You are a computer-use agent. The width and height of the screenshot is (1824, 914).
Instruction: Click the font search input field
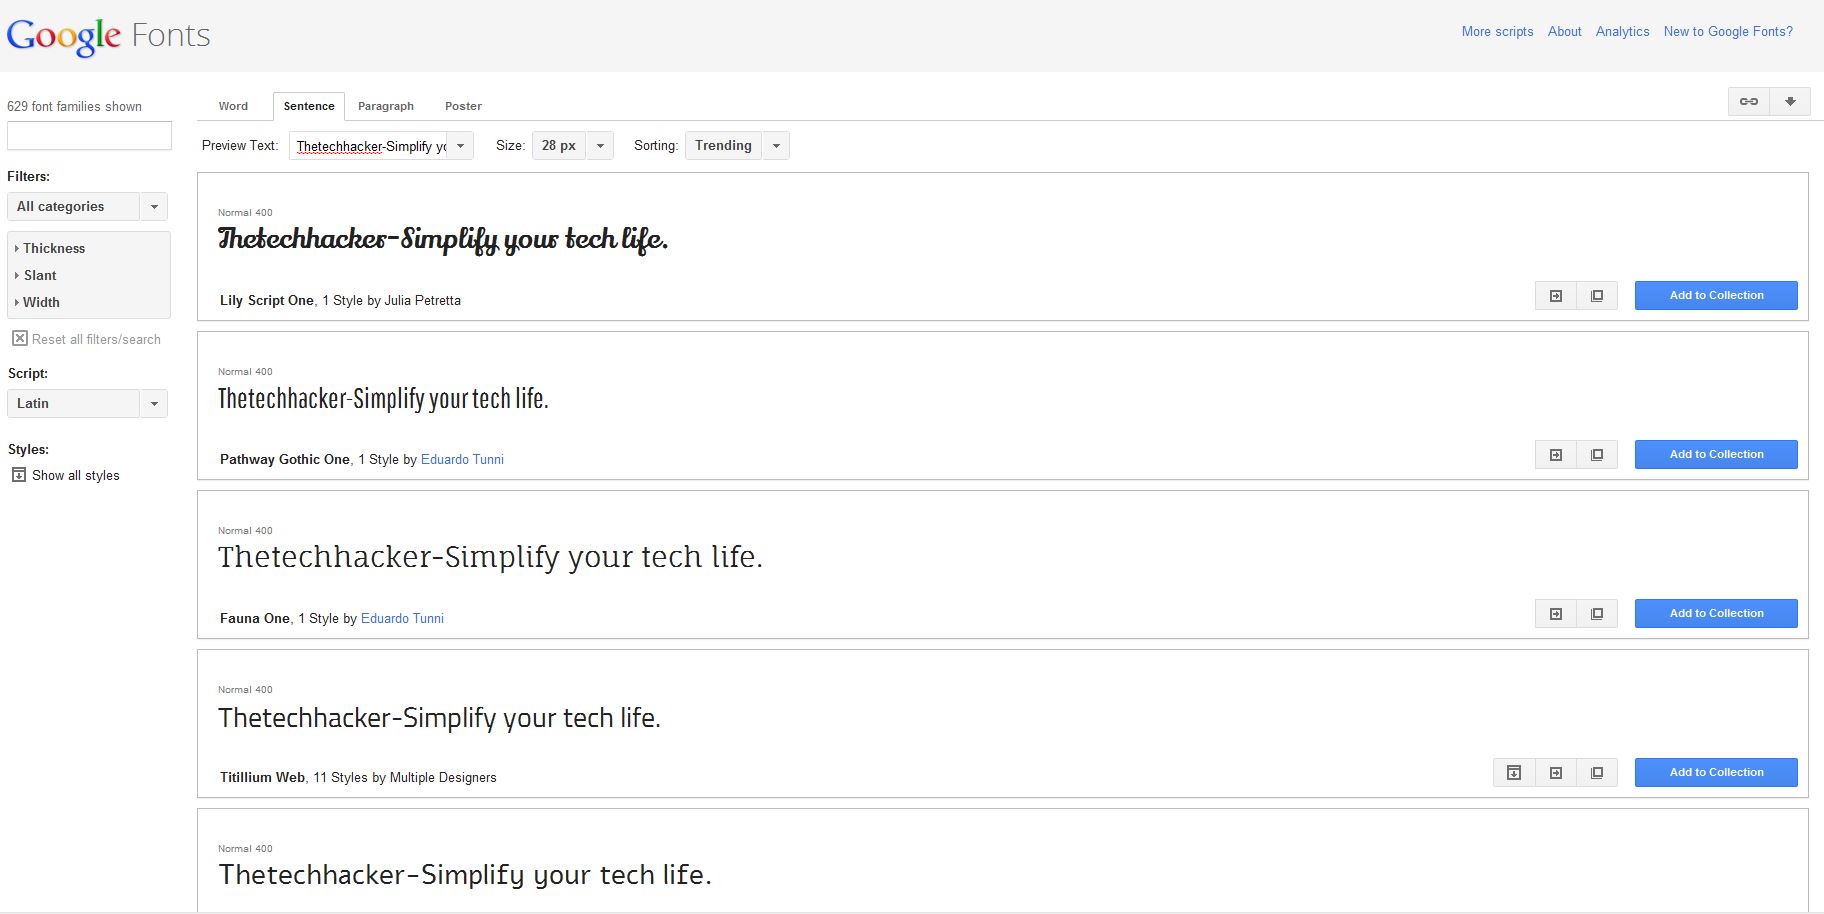tap(89, 135)
